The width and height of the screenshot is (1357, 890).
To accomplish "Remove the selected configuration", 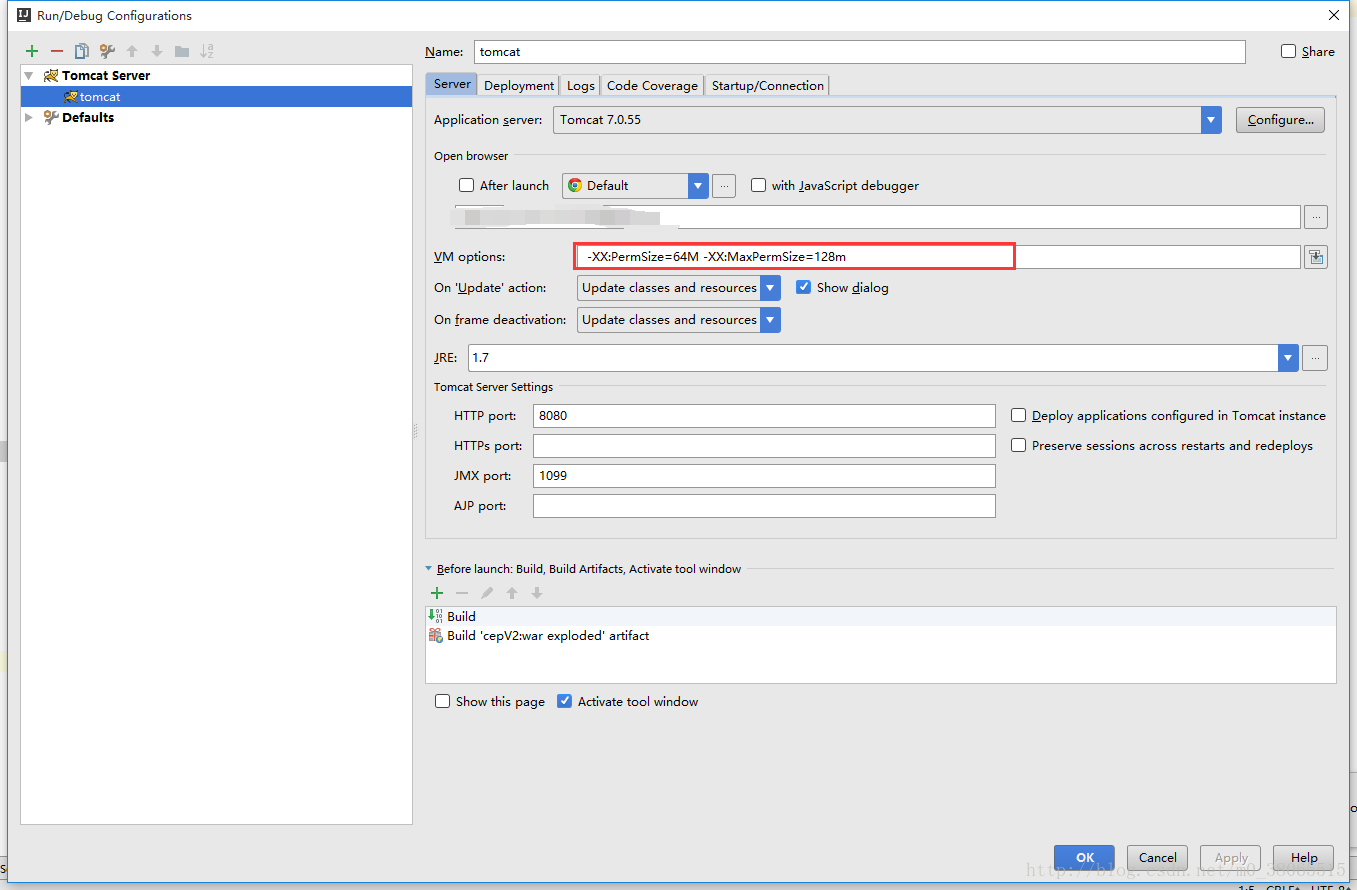I will 57,51.
